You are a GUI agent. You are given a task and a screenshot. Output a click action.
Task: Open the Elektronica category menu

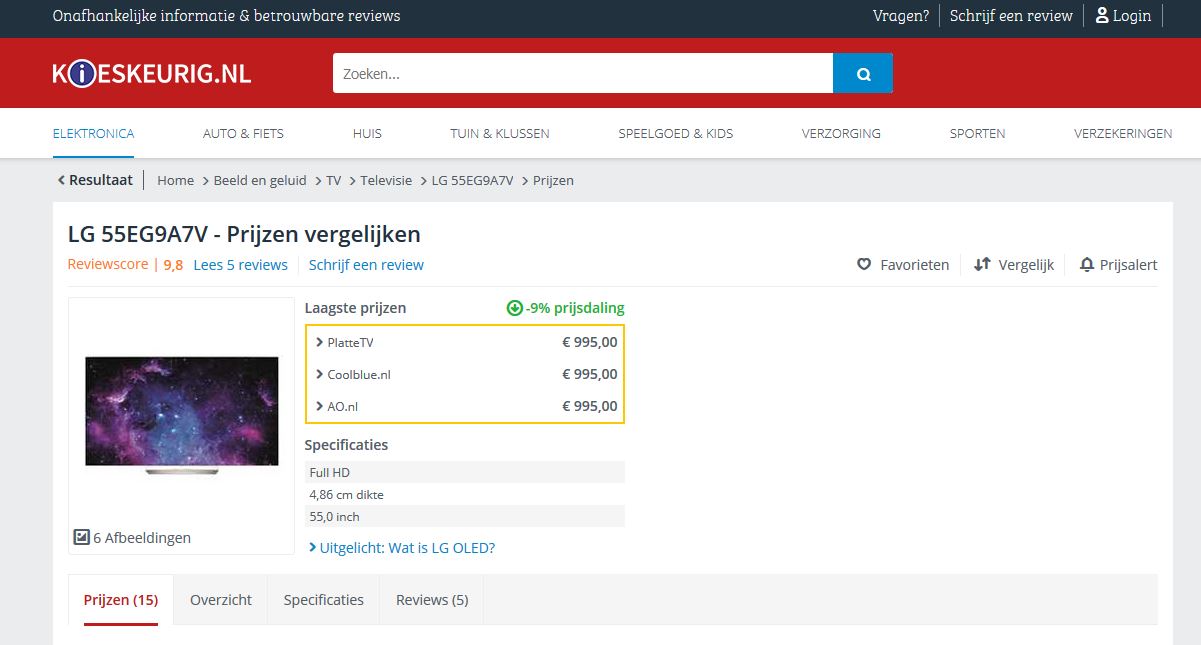(93, 133)
